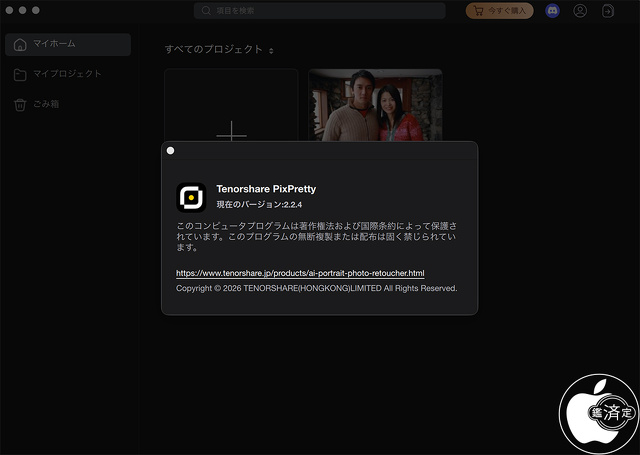This screenshot has height=455, width=640.
Task: Click the PixPretty app logo icon
Action: pyautogui.click(x=191, y=198)
